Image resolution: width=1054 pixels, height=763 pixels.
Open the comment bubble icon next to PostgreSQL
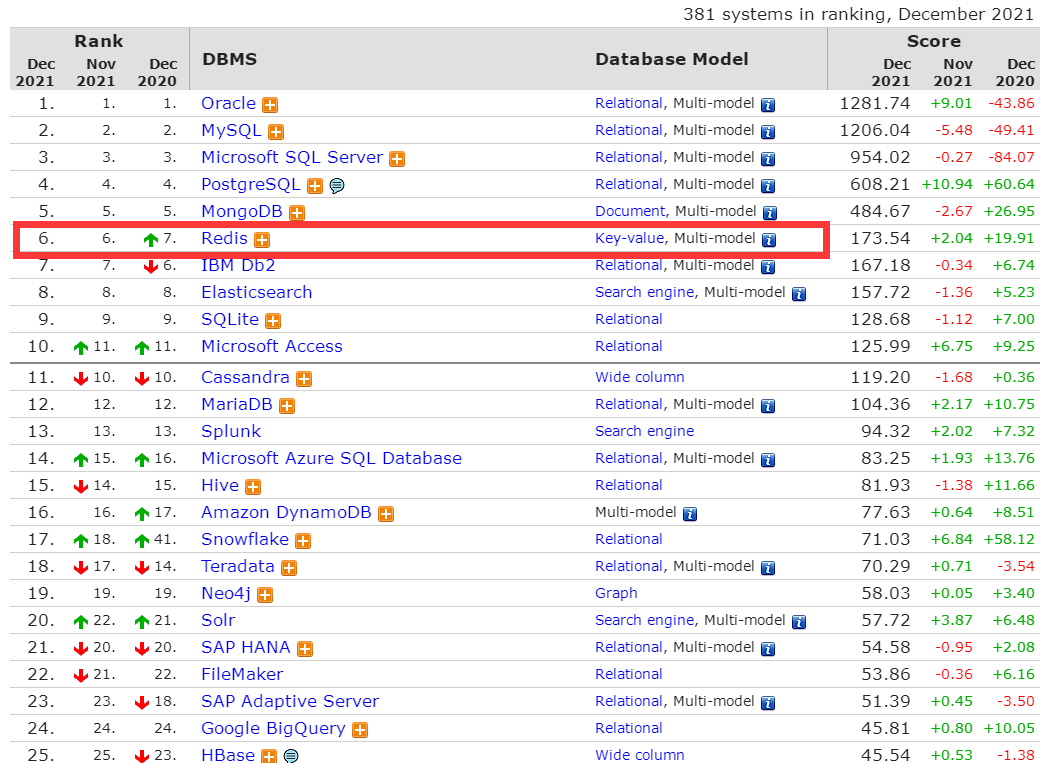(337, 186)
